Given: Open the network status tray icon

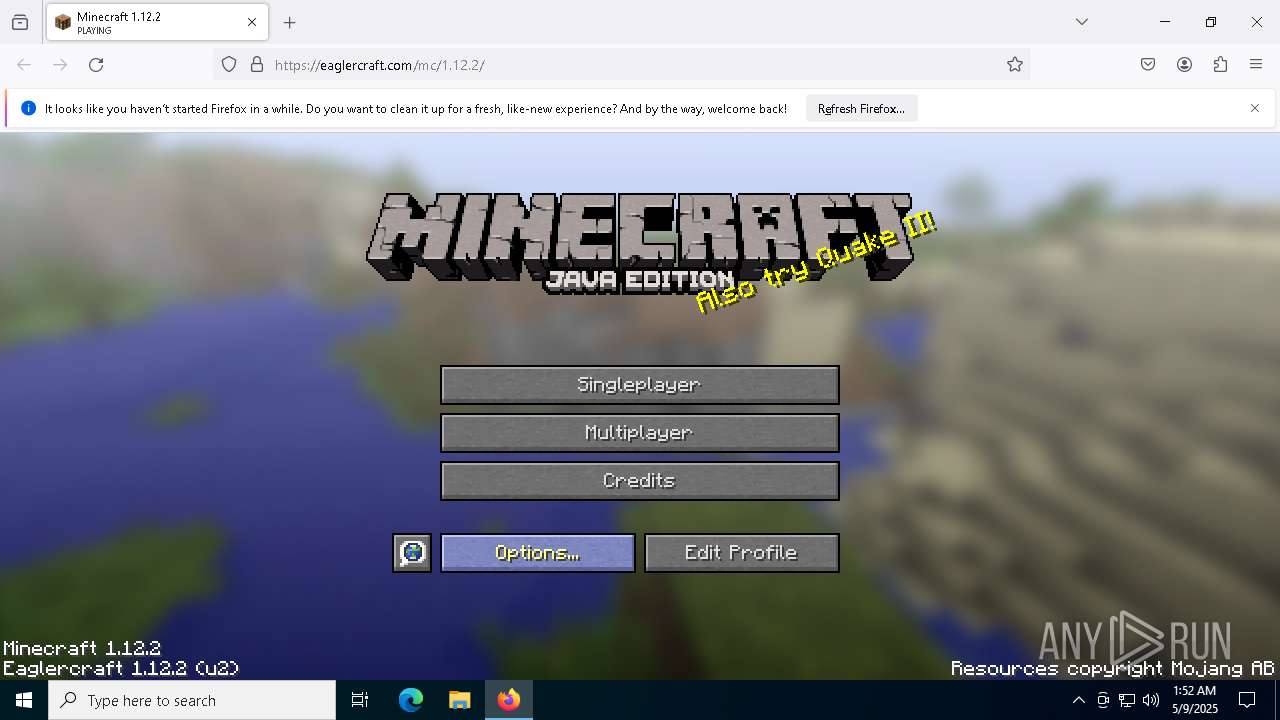Looking at the screenshot, I should click(x=1127, y=700).
